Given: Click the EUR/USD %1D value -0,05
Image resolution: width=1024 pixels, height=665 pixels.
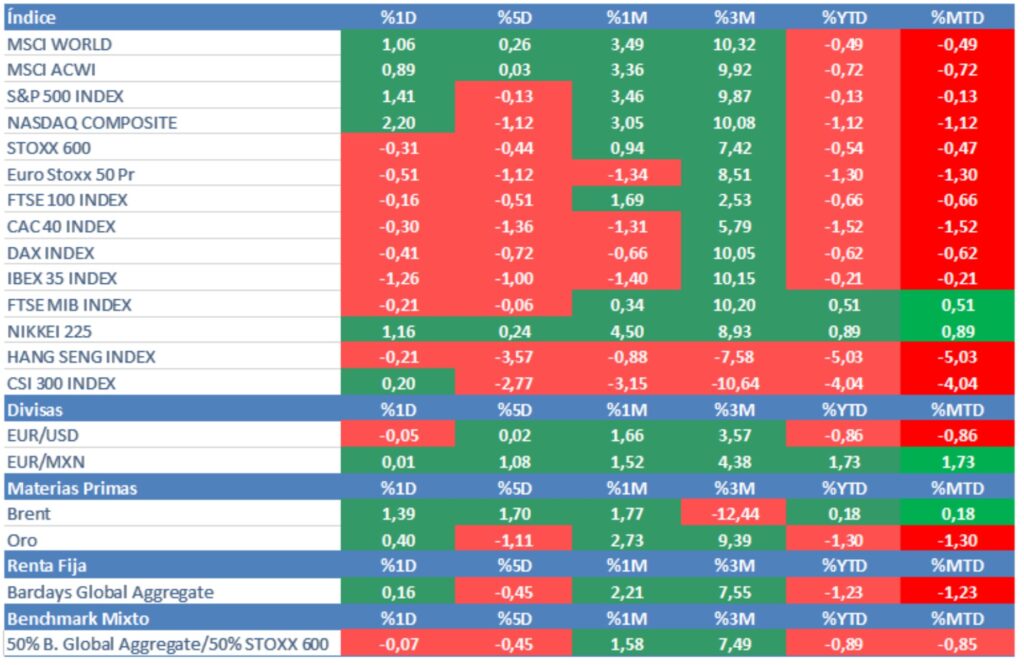Looking at the screenshot, I should [x=398, y=435].
